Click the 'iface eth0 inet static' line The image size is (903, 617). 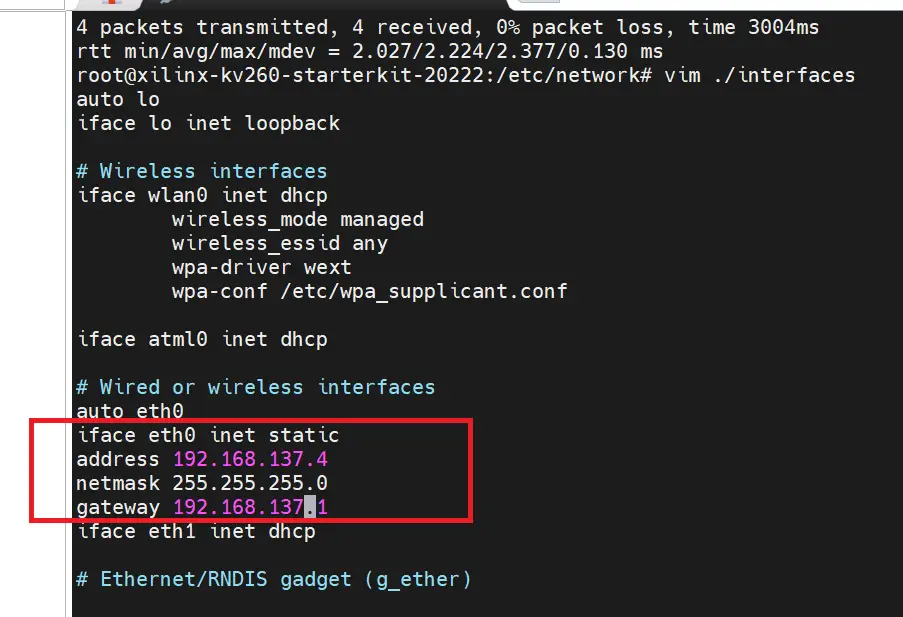pyautogui.click(x=208, y=435)
